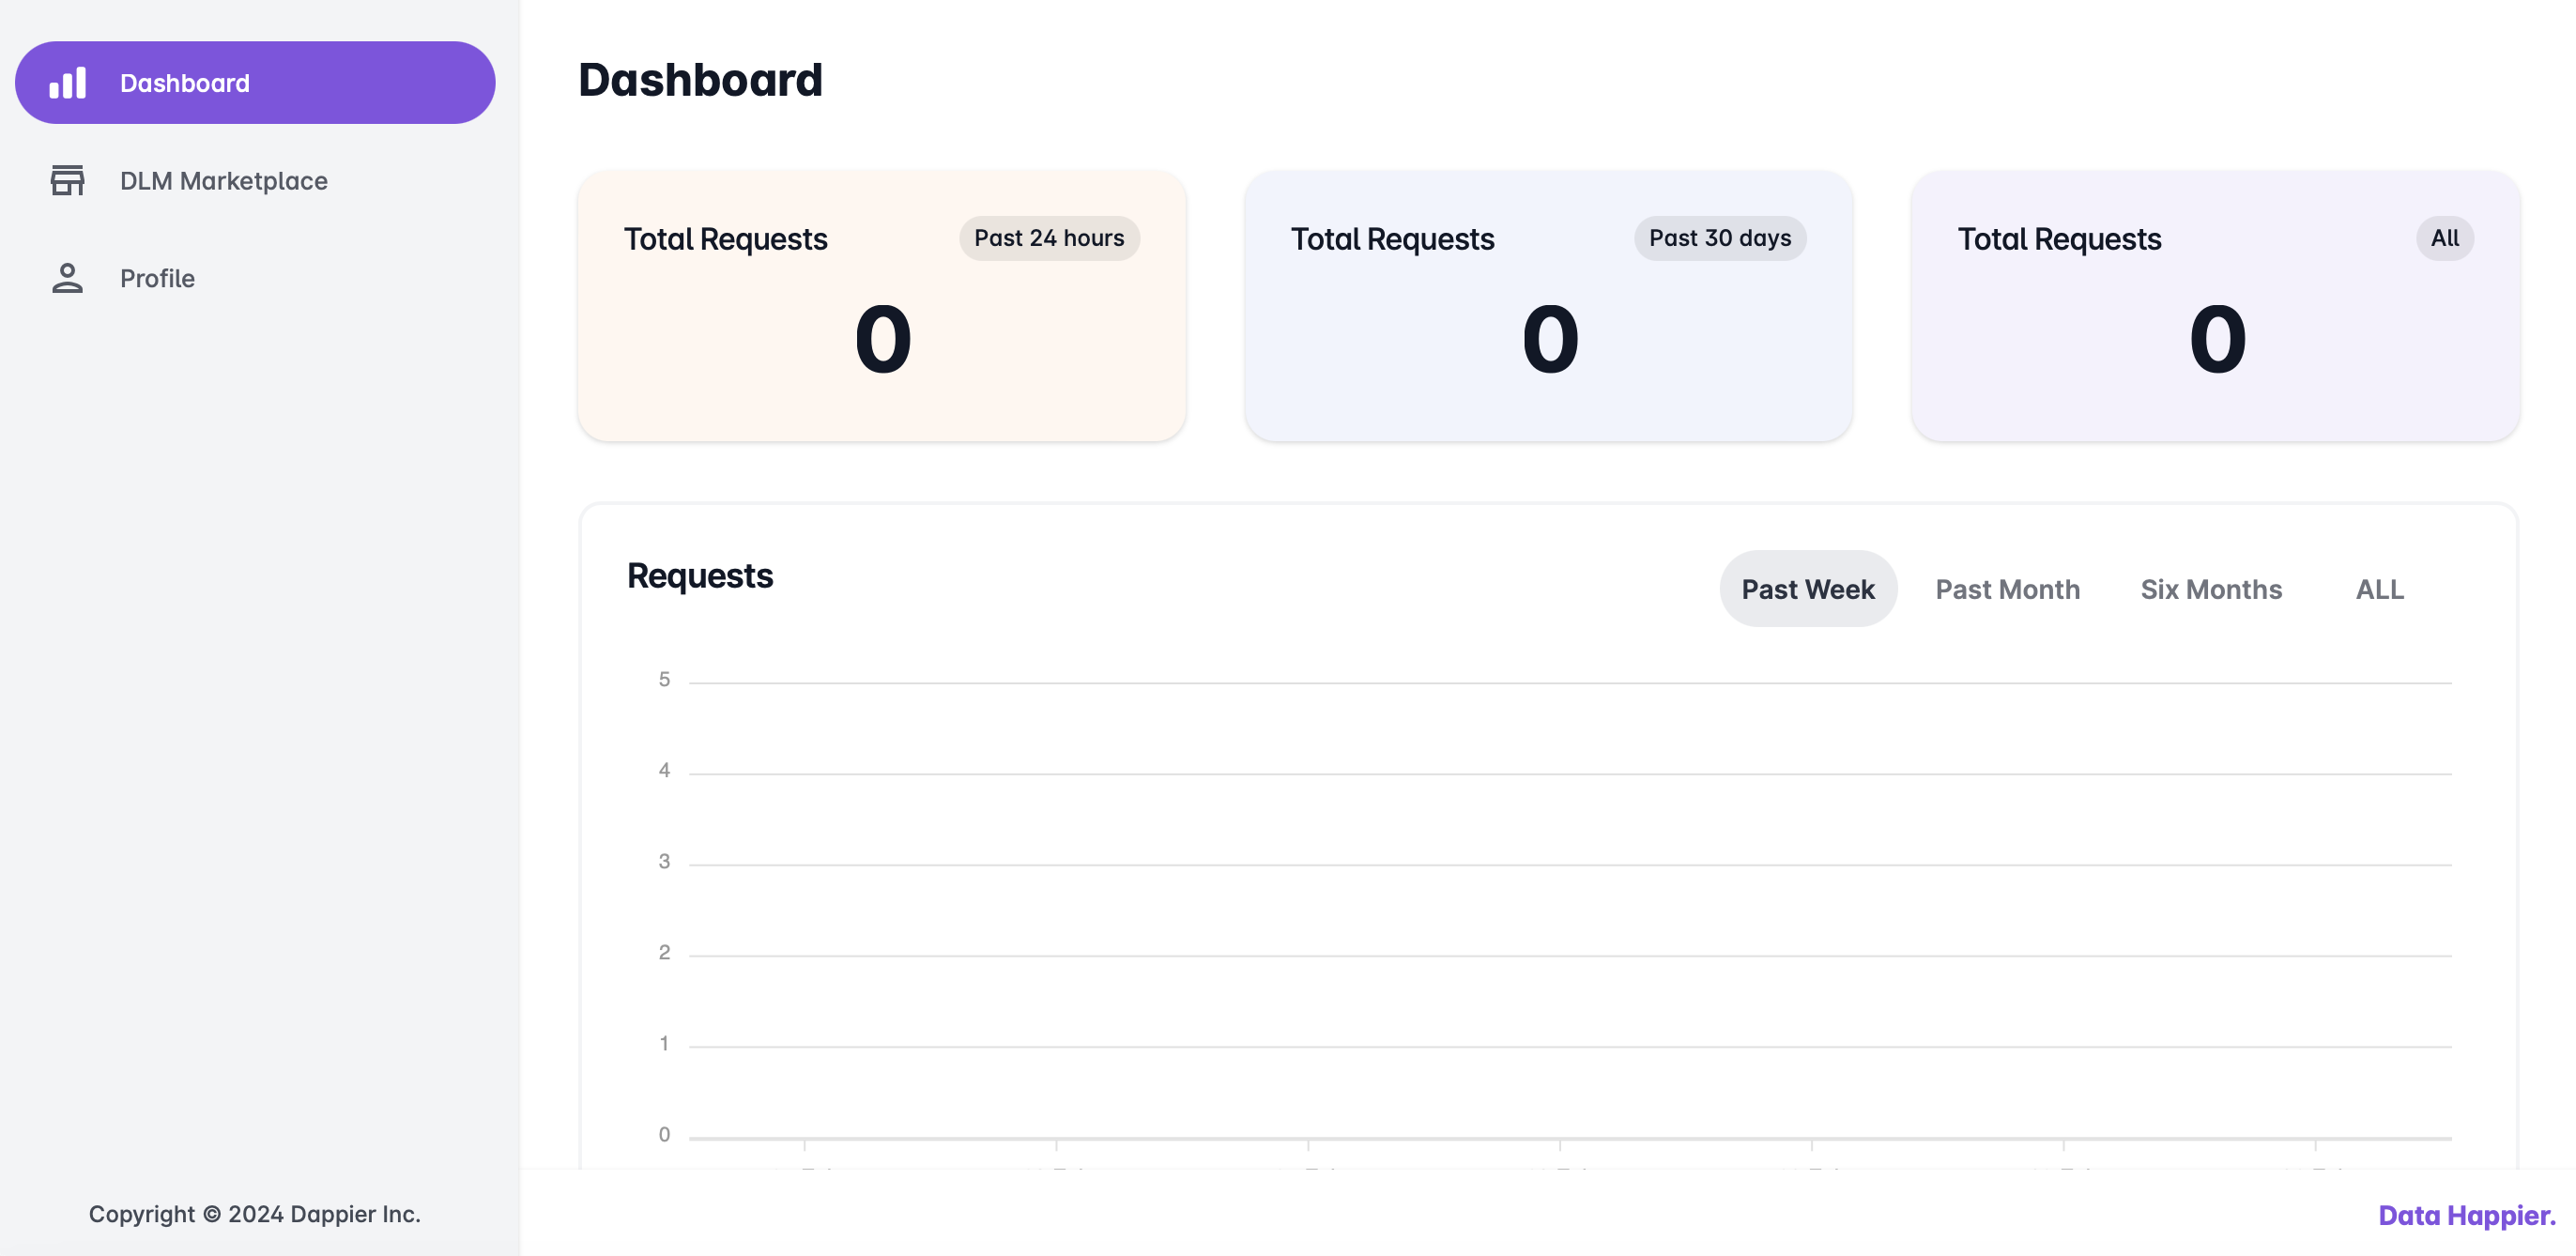Select the Past Week chart range
The width and height of the screenshot is (2576, 1256).
(x=1807, y=589)
